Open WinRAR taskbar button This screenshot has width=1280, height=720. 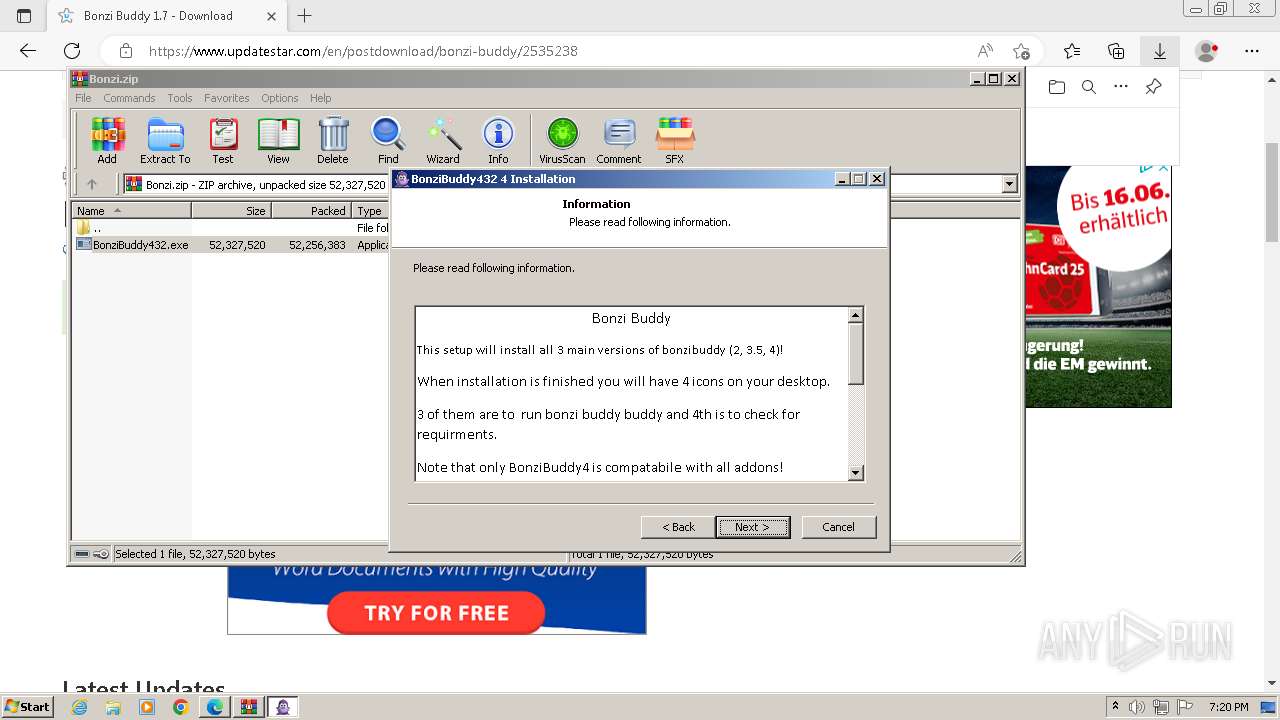pos(248,707)
